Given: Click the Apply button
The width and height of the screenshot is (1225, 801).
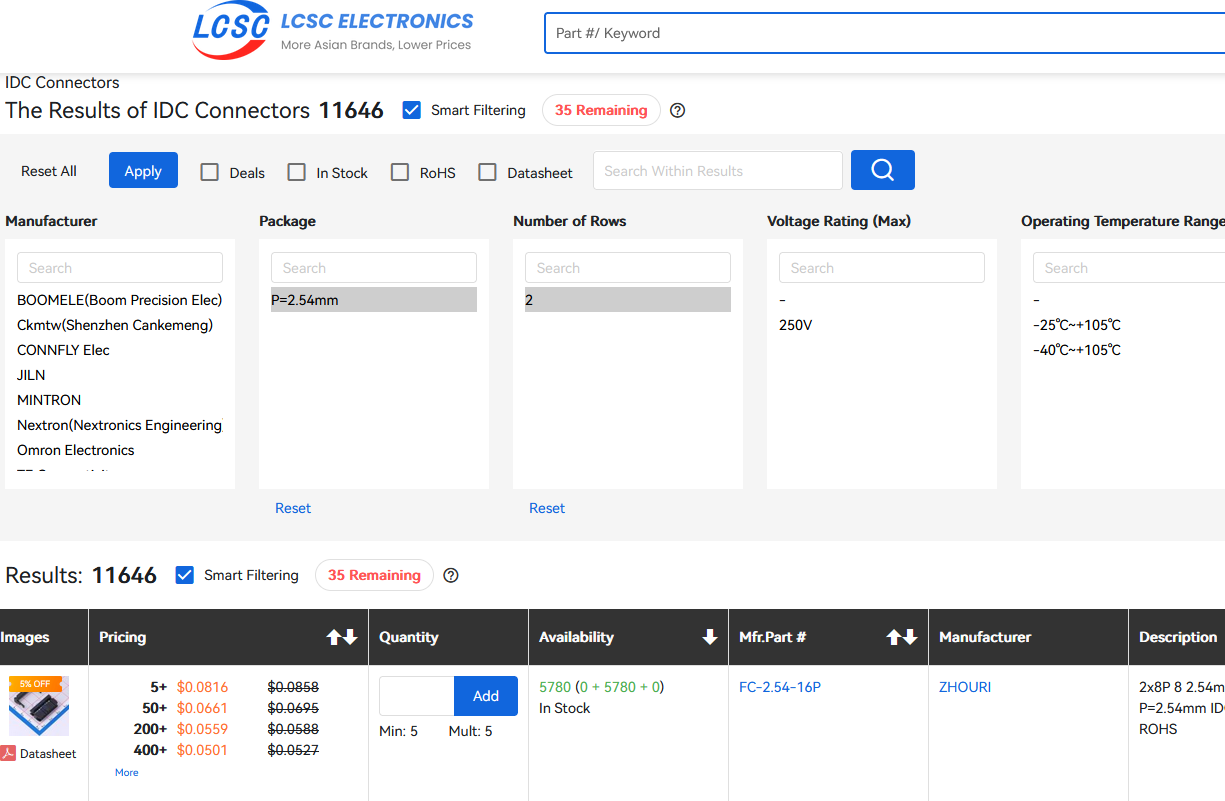Looking at the screenshot, I should (143, 170).
